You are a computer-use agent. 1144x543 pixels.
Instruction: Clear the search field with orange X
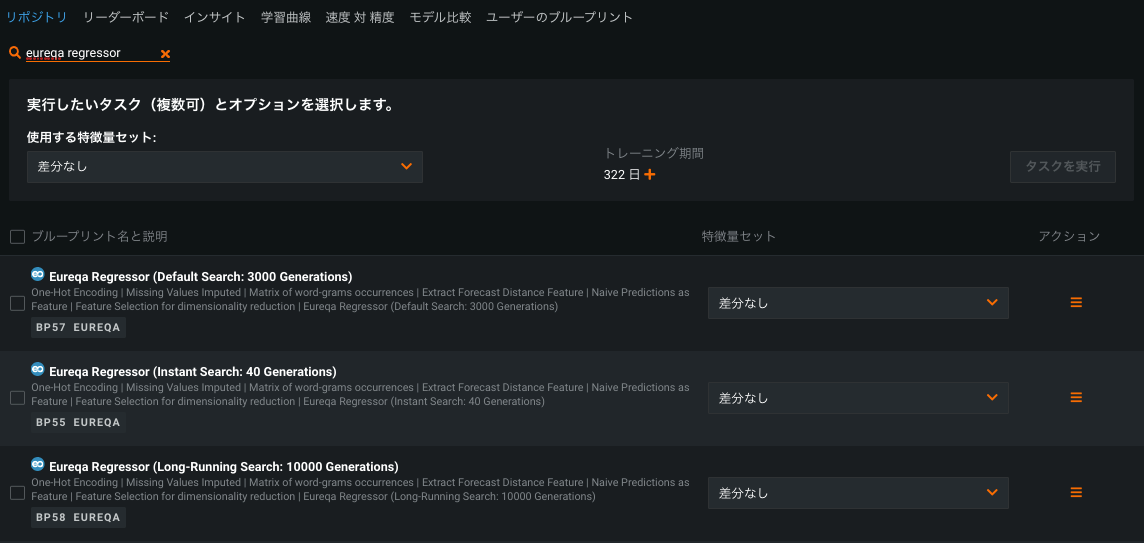tap(165, 54)
